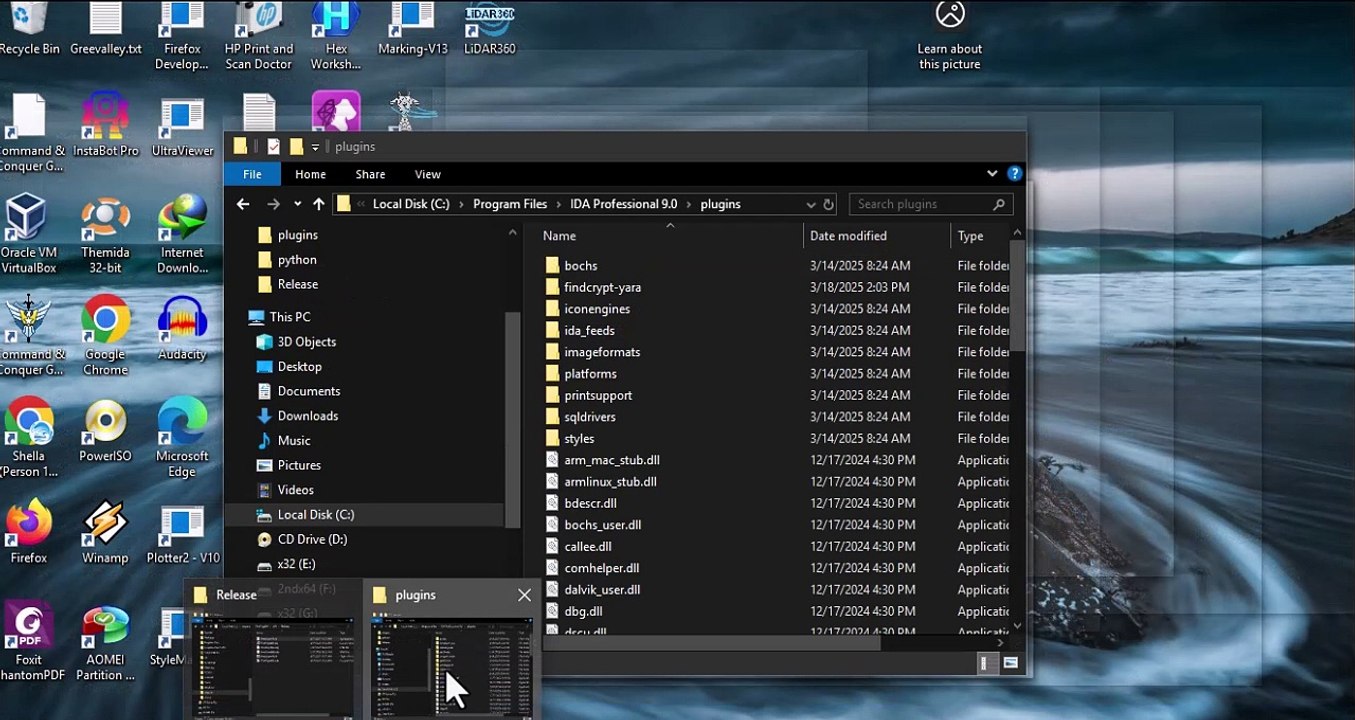Open Oracle VM VirtualBox shortcut
The height and width of the screenshot is (720, 1355).
tap(29, 234)
